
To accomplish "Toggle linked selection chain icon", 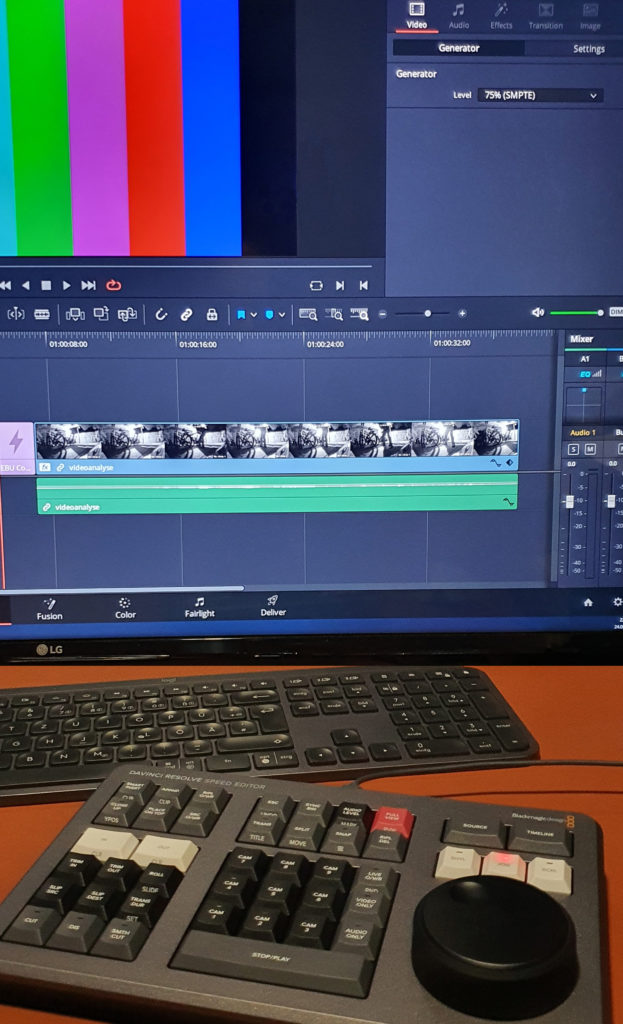I will (186, 315).
